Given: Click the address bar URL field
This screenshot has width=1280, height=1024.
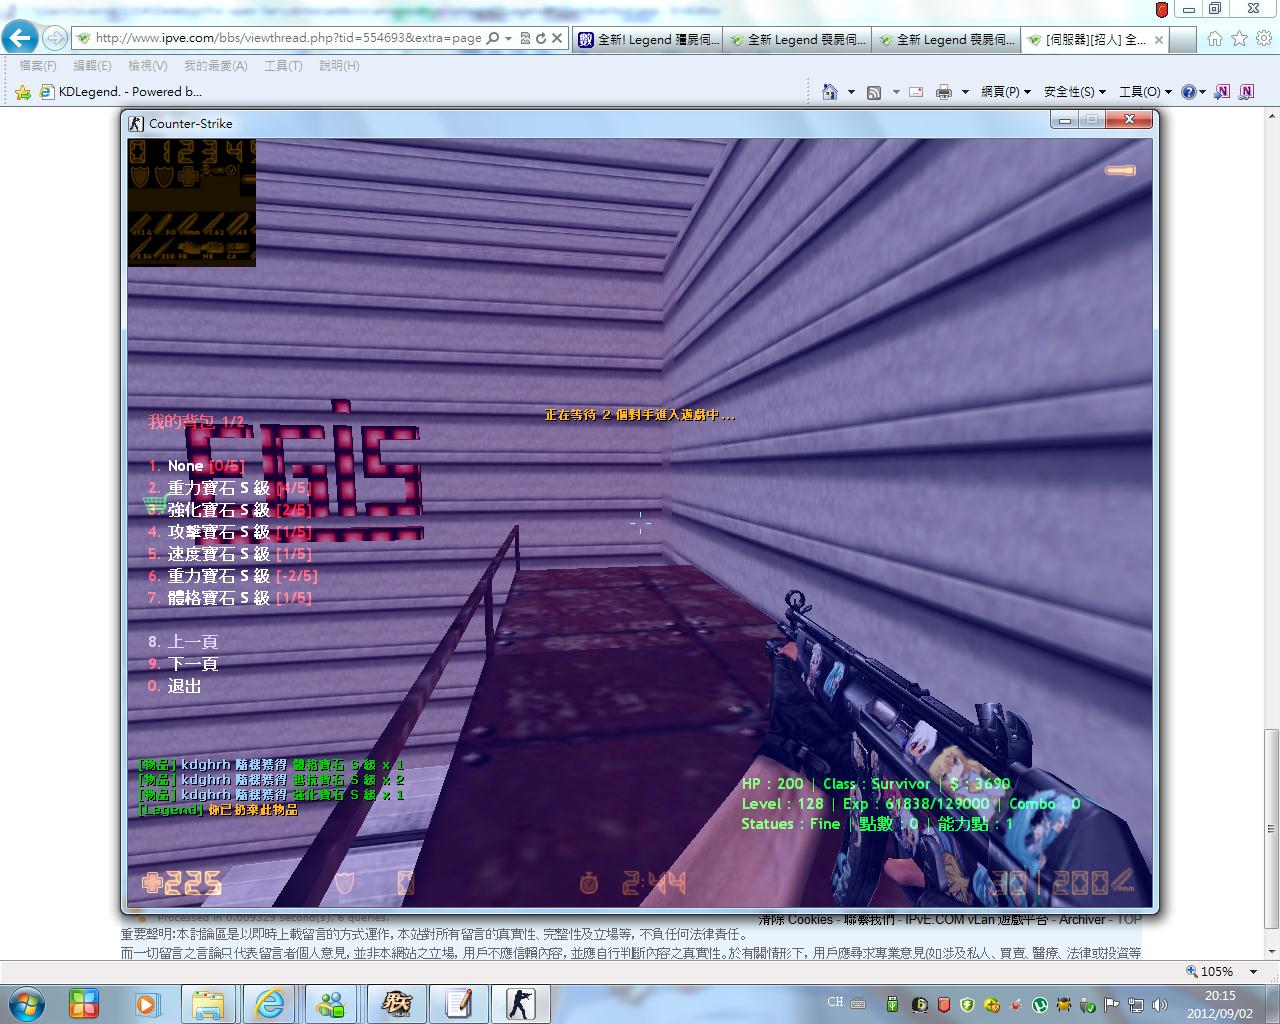Looking at the screenshot, I should pyautogui.click(x=288, y=38).
